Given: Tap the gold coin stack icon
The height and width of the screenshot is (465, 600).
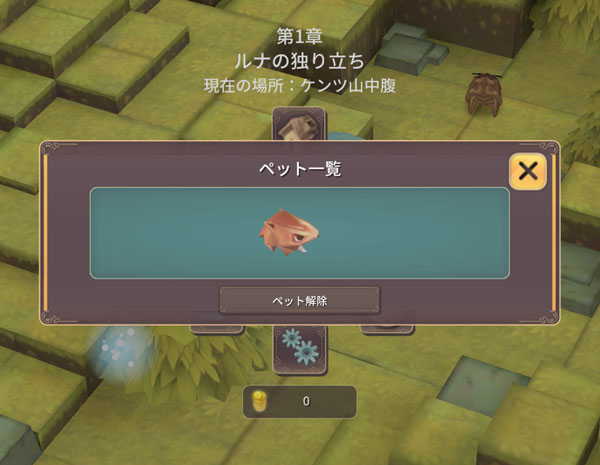Looking at the screenshot, I should pyautogui.click(x=259, y=401).
